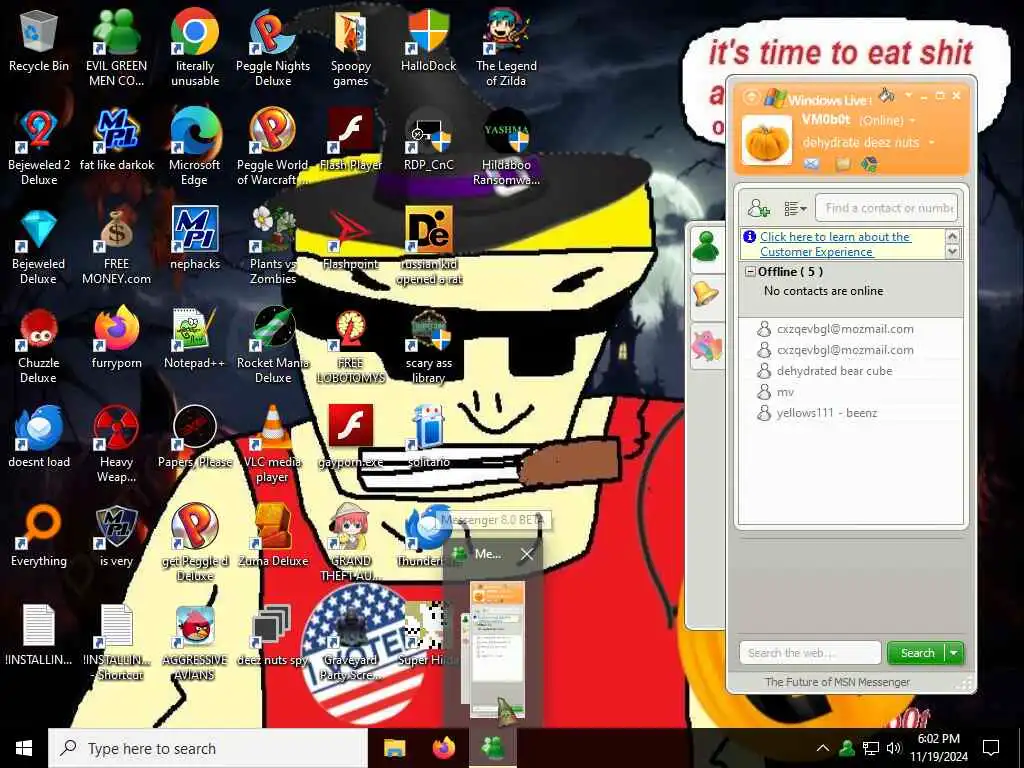
Task: Click the Messenger system tray icon
Action: tap(847, 748)
